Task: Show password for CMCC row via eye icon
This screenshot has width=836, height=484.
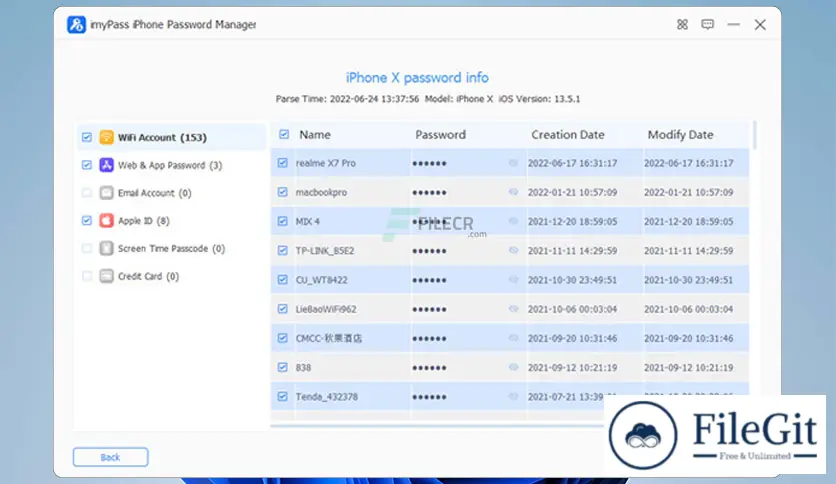Action: click(x=513, y=338)
